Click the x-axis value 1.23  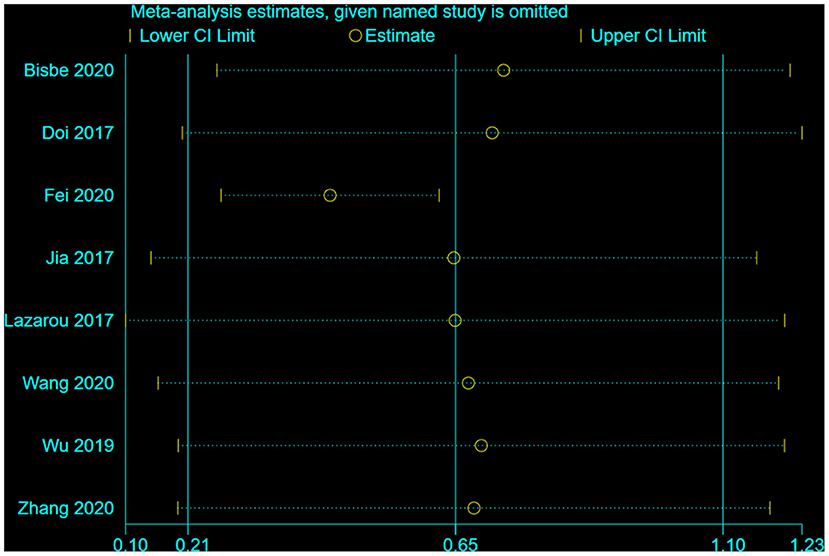point(807,545)
